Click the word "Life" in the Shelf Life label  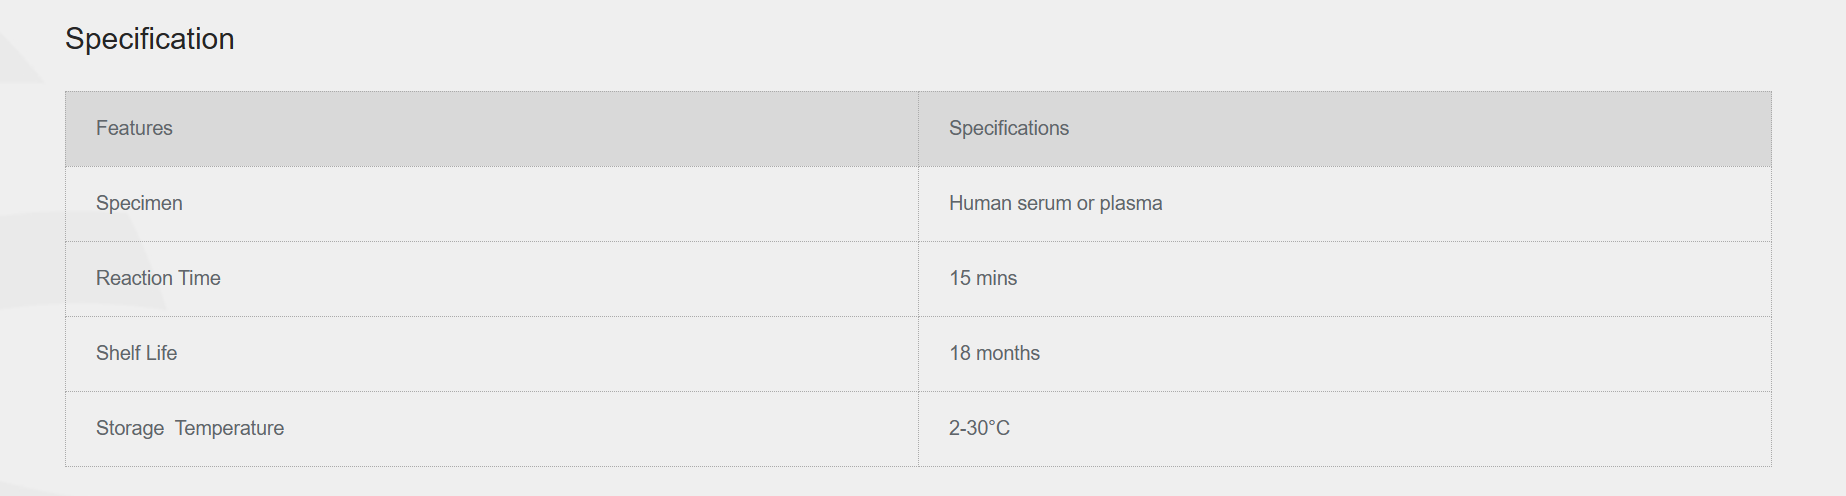pos(161,353)
